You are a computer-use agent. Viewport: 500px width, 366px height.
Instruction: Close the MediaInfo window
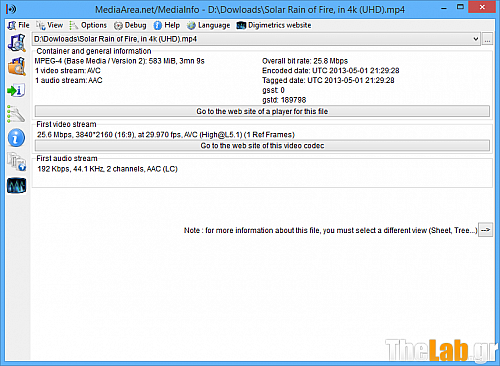pos(482,7)
